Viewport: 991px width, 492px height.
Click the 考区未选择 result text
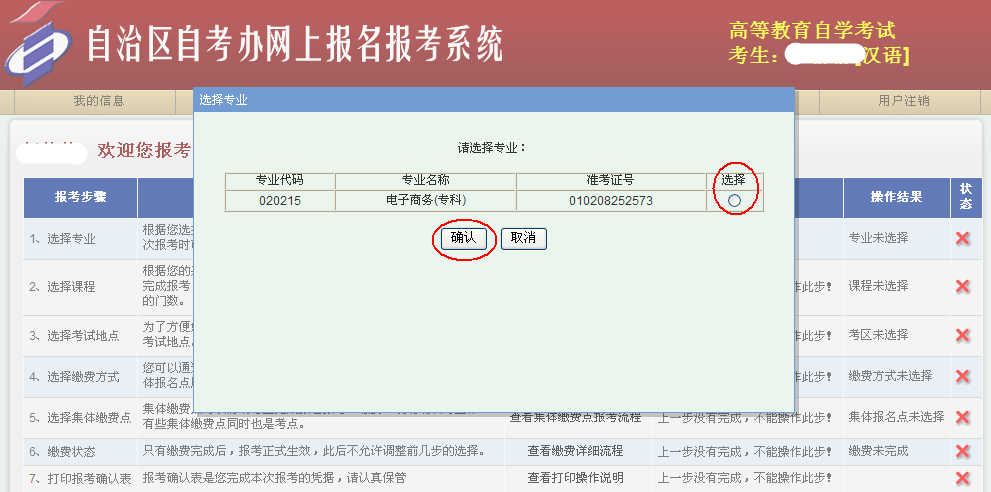click(x=879, y=335)
